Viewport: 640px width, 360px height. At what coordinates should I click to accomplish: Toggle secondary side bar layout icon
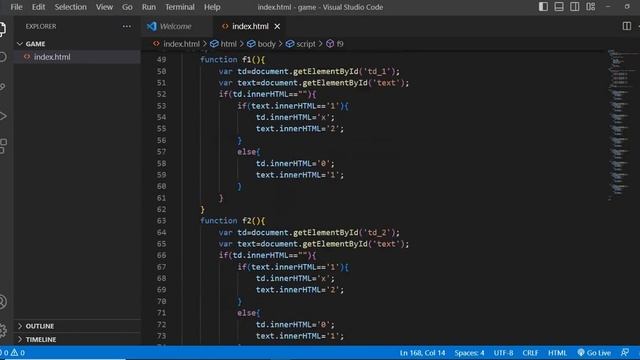tap(574, 7)
